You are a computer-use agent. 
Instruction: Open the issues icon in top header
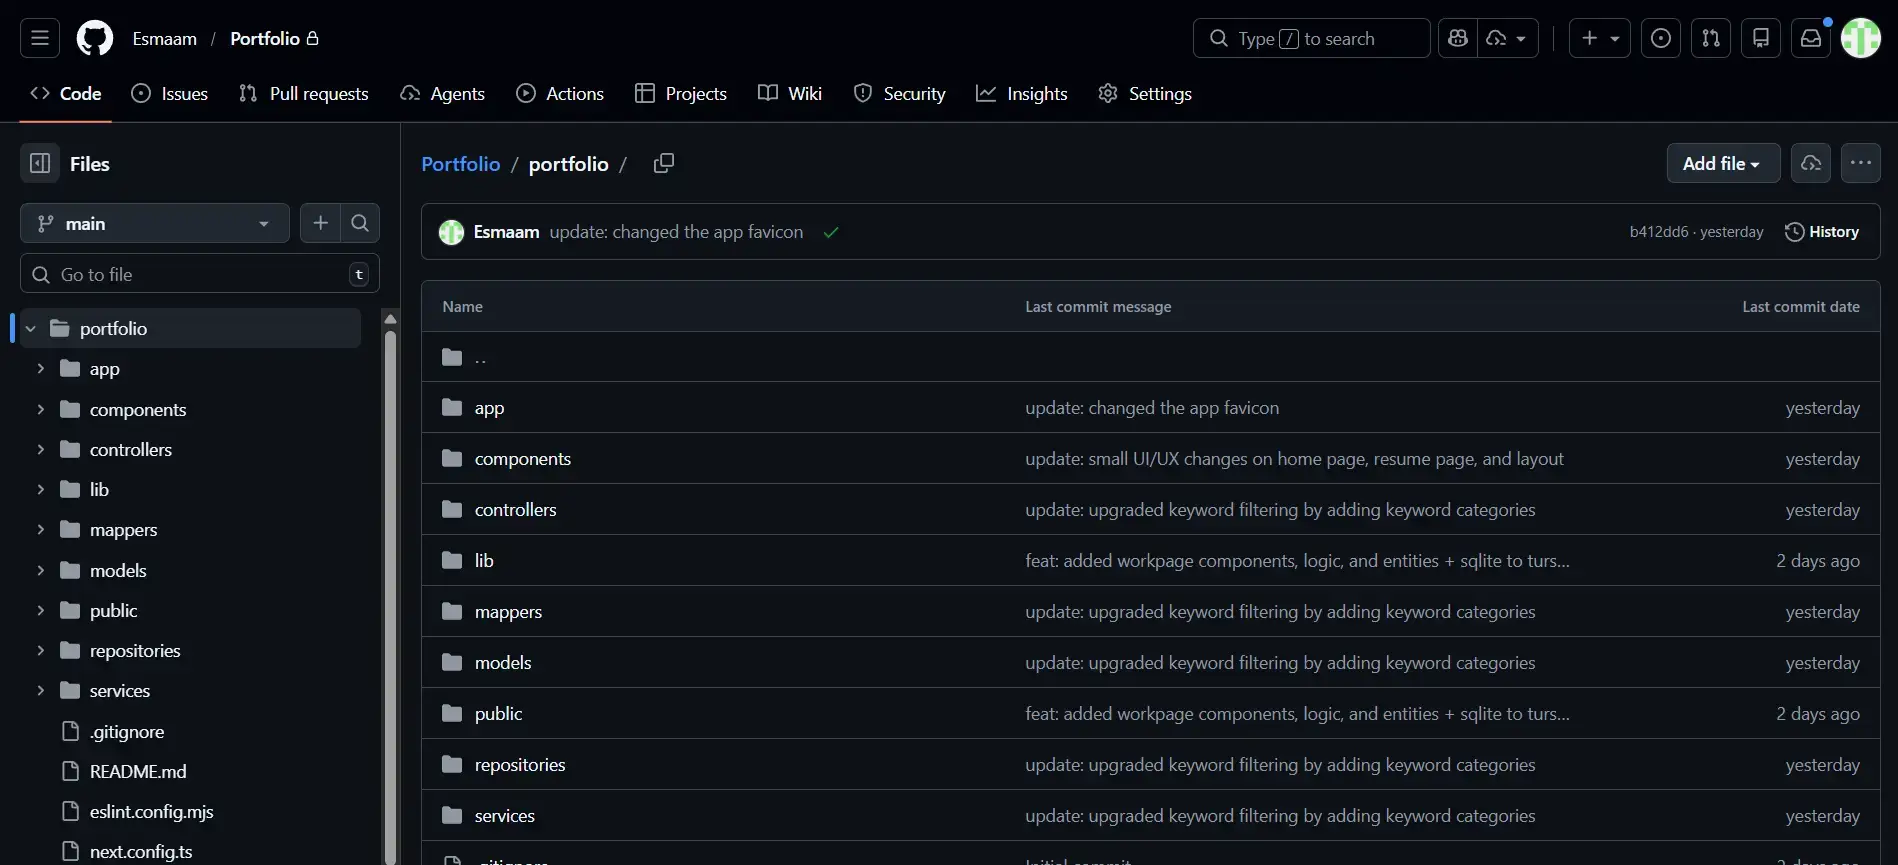pyautogui.click(x=1660, y=38)
